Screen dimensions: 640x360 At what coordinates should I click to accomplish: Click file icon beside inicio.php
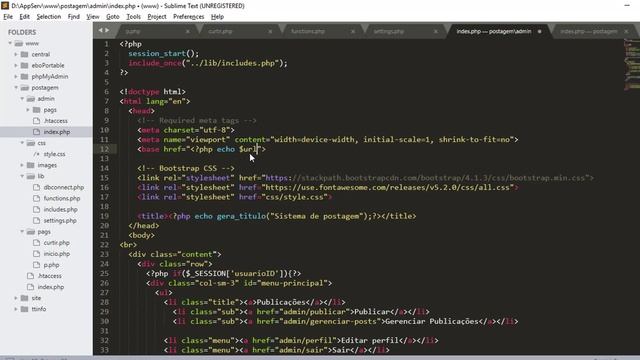pos(37,254)
